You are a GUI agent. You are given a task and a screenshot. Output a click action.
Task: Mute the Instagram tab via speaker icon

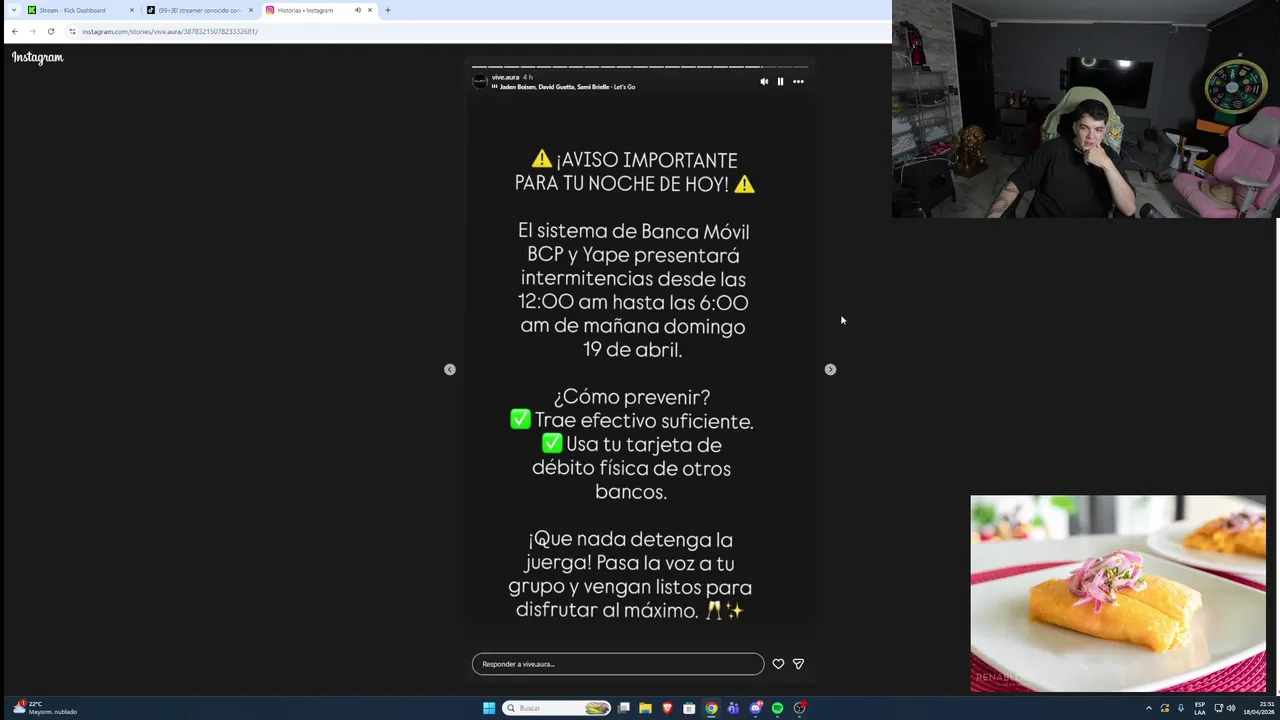coord(357,10)
